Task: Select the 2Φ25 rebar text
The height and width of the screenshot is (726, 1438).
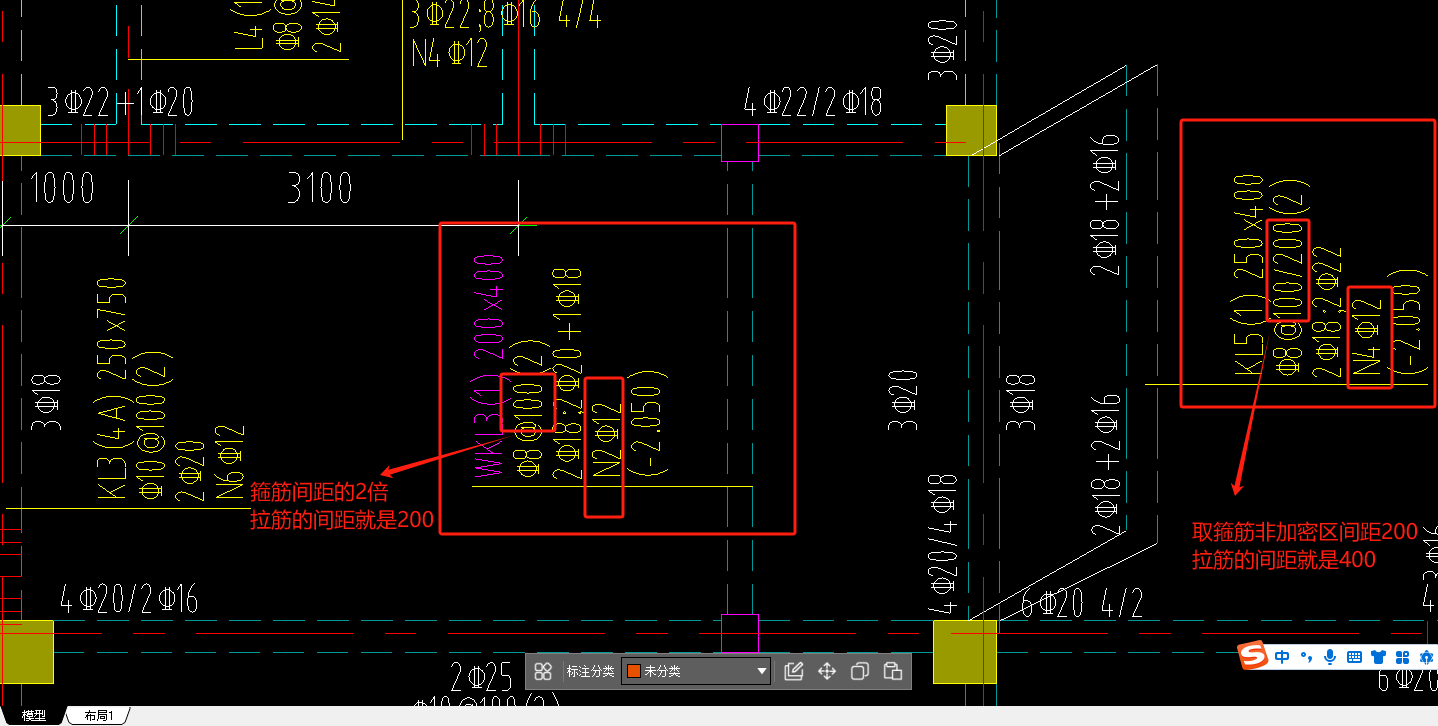Action: [x=482, y=677]
